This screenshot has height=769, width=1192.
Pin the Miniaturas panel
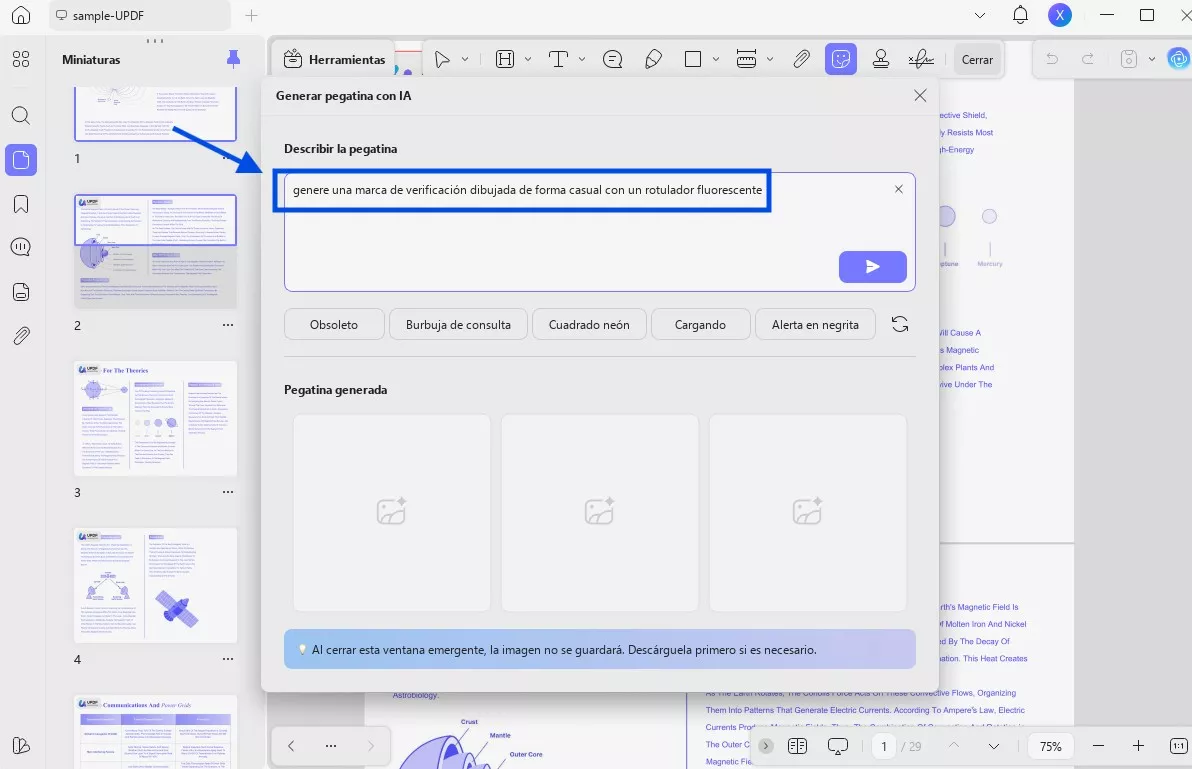[233, 59]
